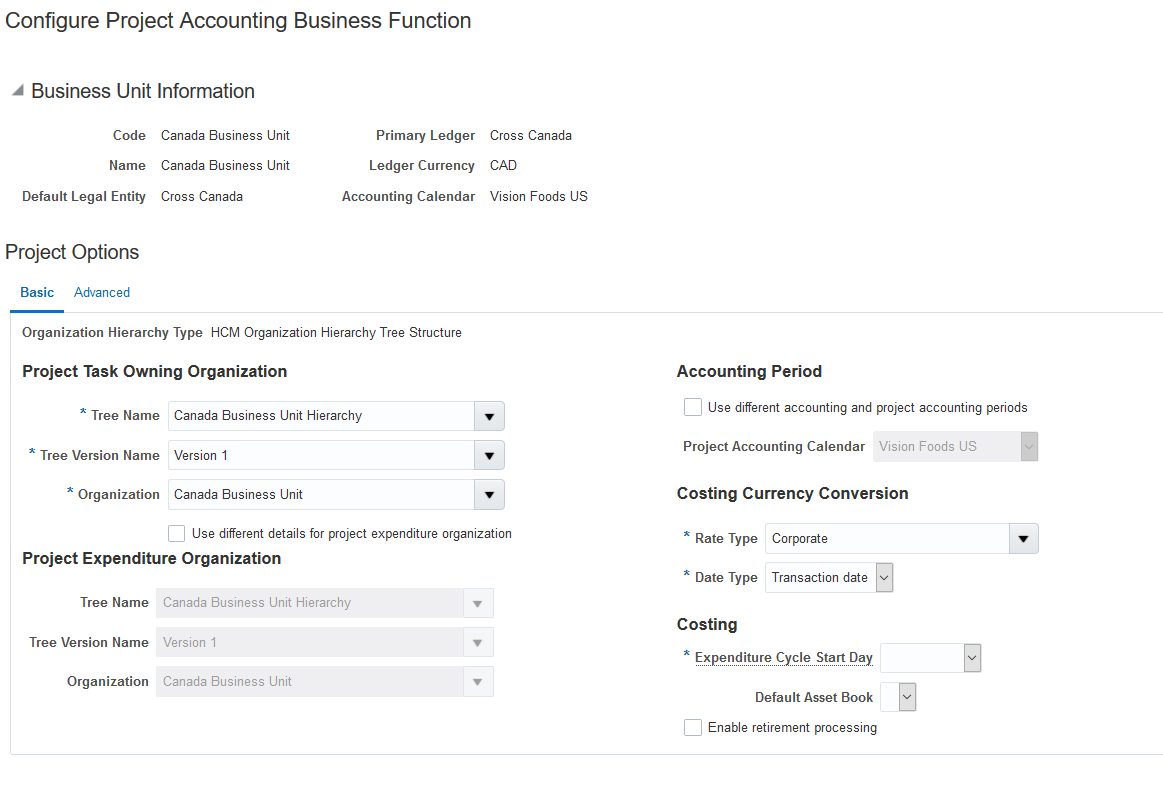
Task: Enable retirement processing checkbox
Action: pos(692,728)
